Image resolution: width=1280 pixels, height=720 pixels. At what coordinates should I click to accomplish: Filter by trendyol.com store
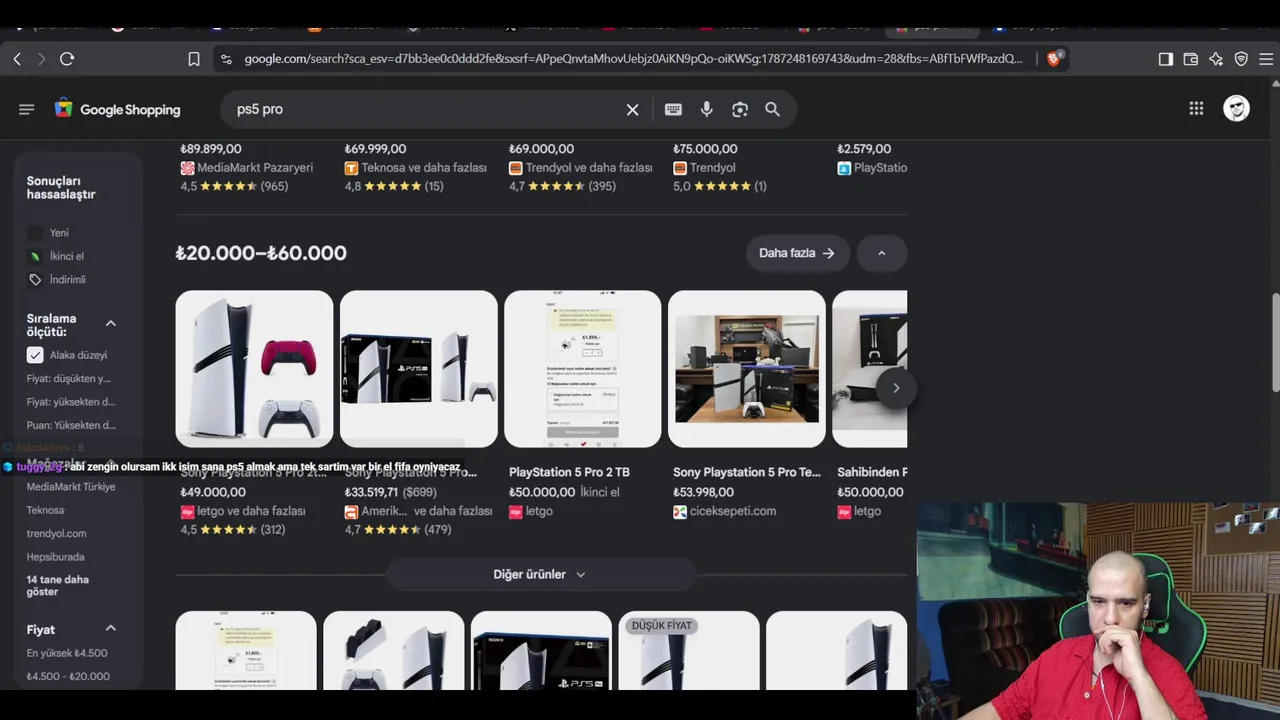coord(56,534)
